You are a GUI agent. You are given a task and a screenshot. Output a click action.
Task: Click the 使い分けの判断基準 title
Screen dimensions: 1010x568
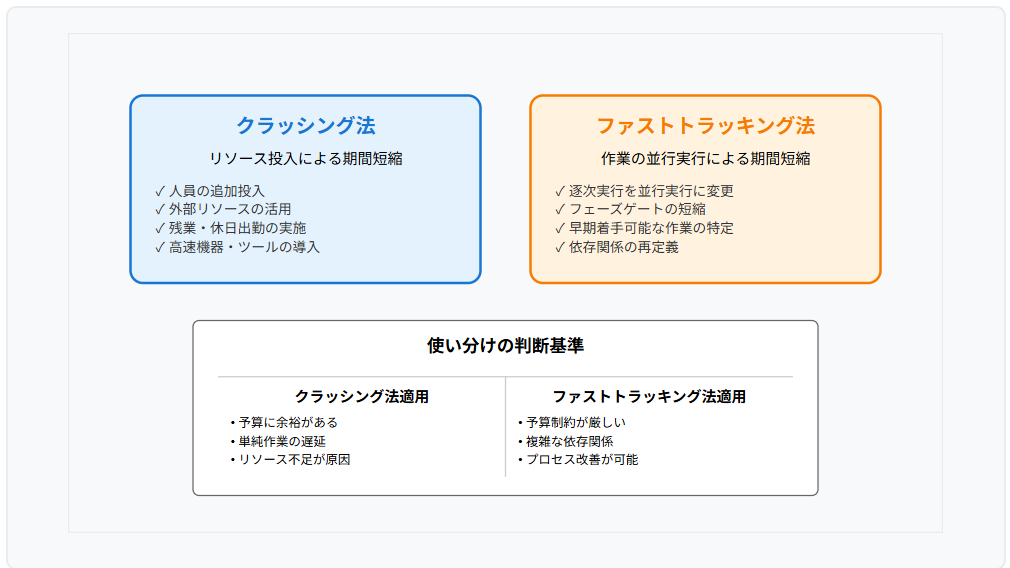505,346
